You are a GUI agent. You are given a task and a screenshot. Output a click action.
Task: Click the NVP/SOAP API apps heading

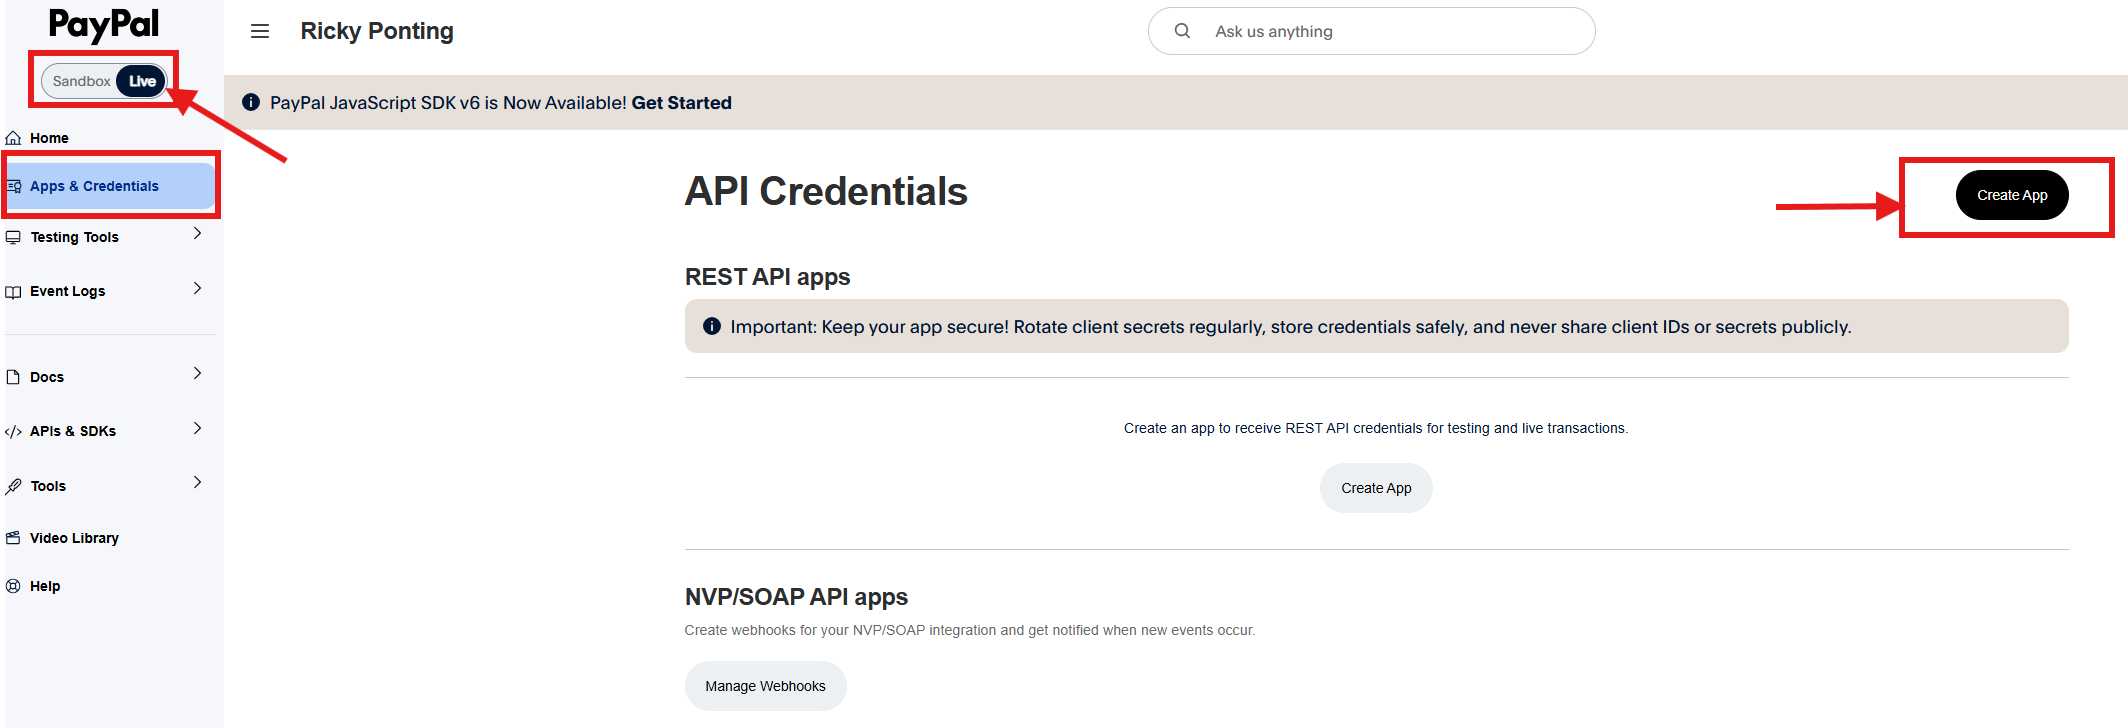(796, 597)
